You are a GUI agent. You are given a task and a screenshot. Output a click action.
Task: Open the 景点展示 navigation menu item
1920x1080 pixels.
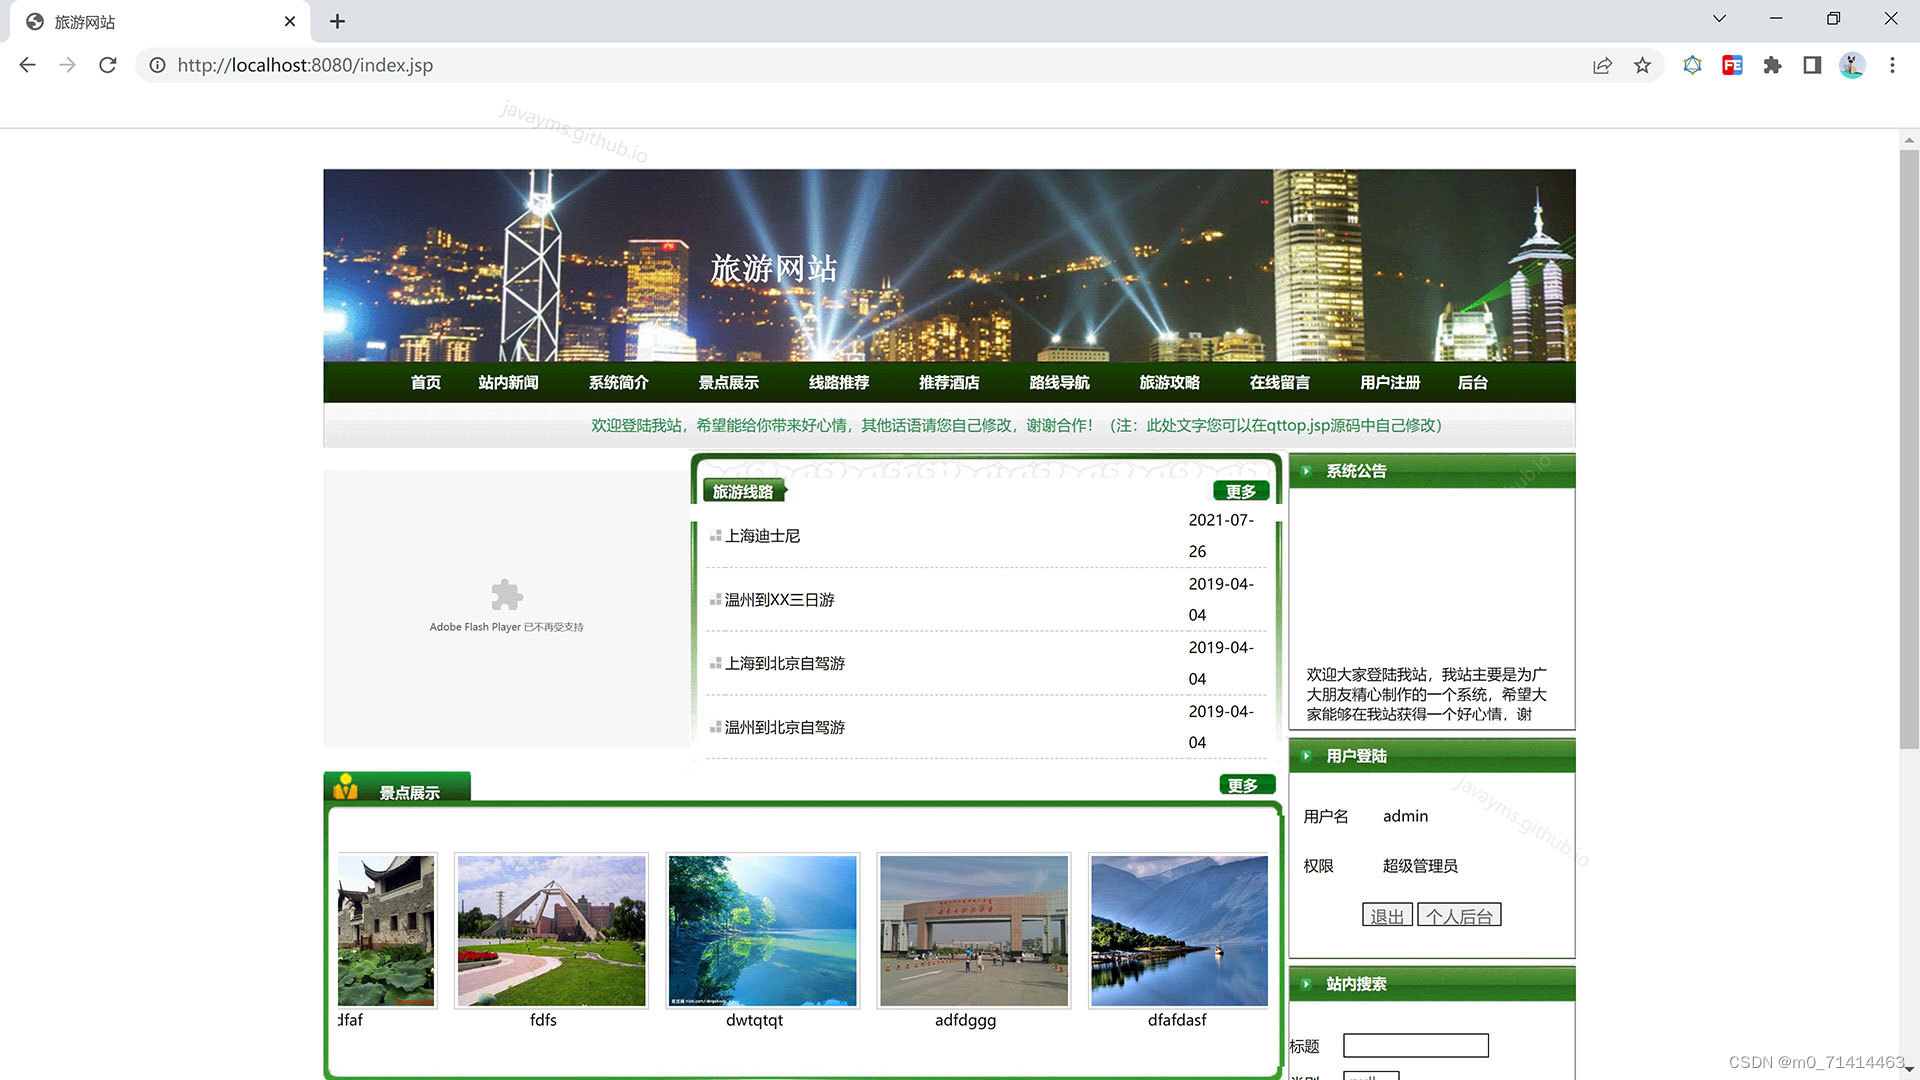[728, 382]
